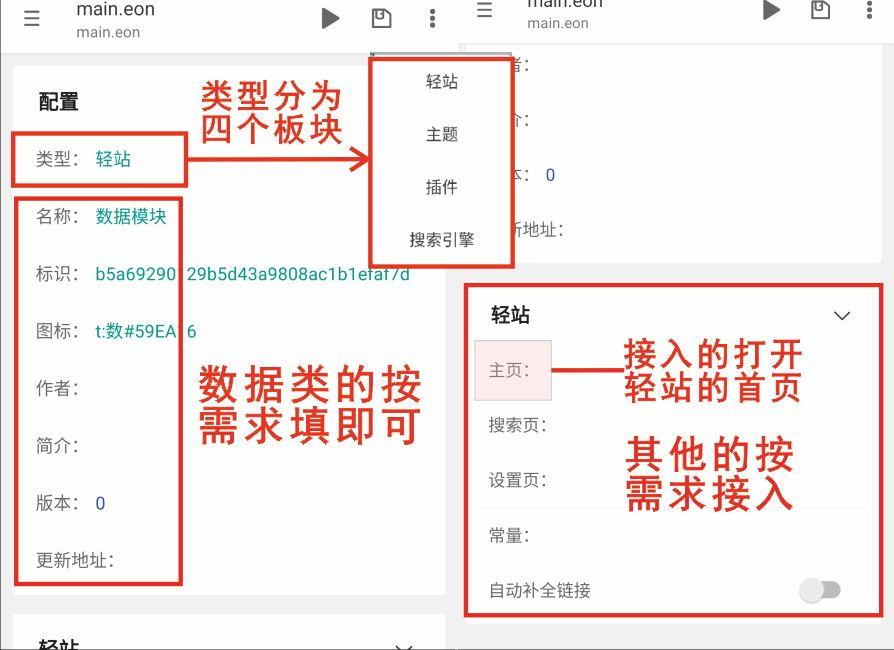Tap the 主页 input field
The width and height of the screenshot is (894, 650).
click(513, 369)
